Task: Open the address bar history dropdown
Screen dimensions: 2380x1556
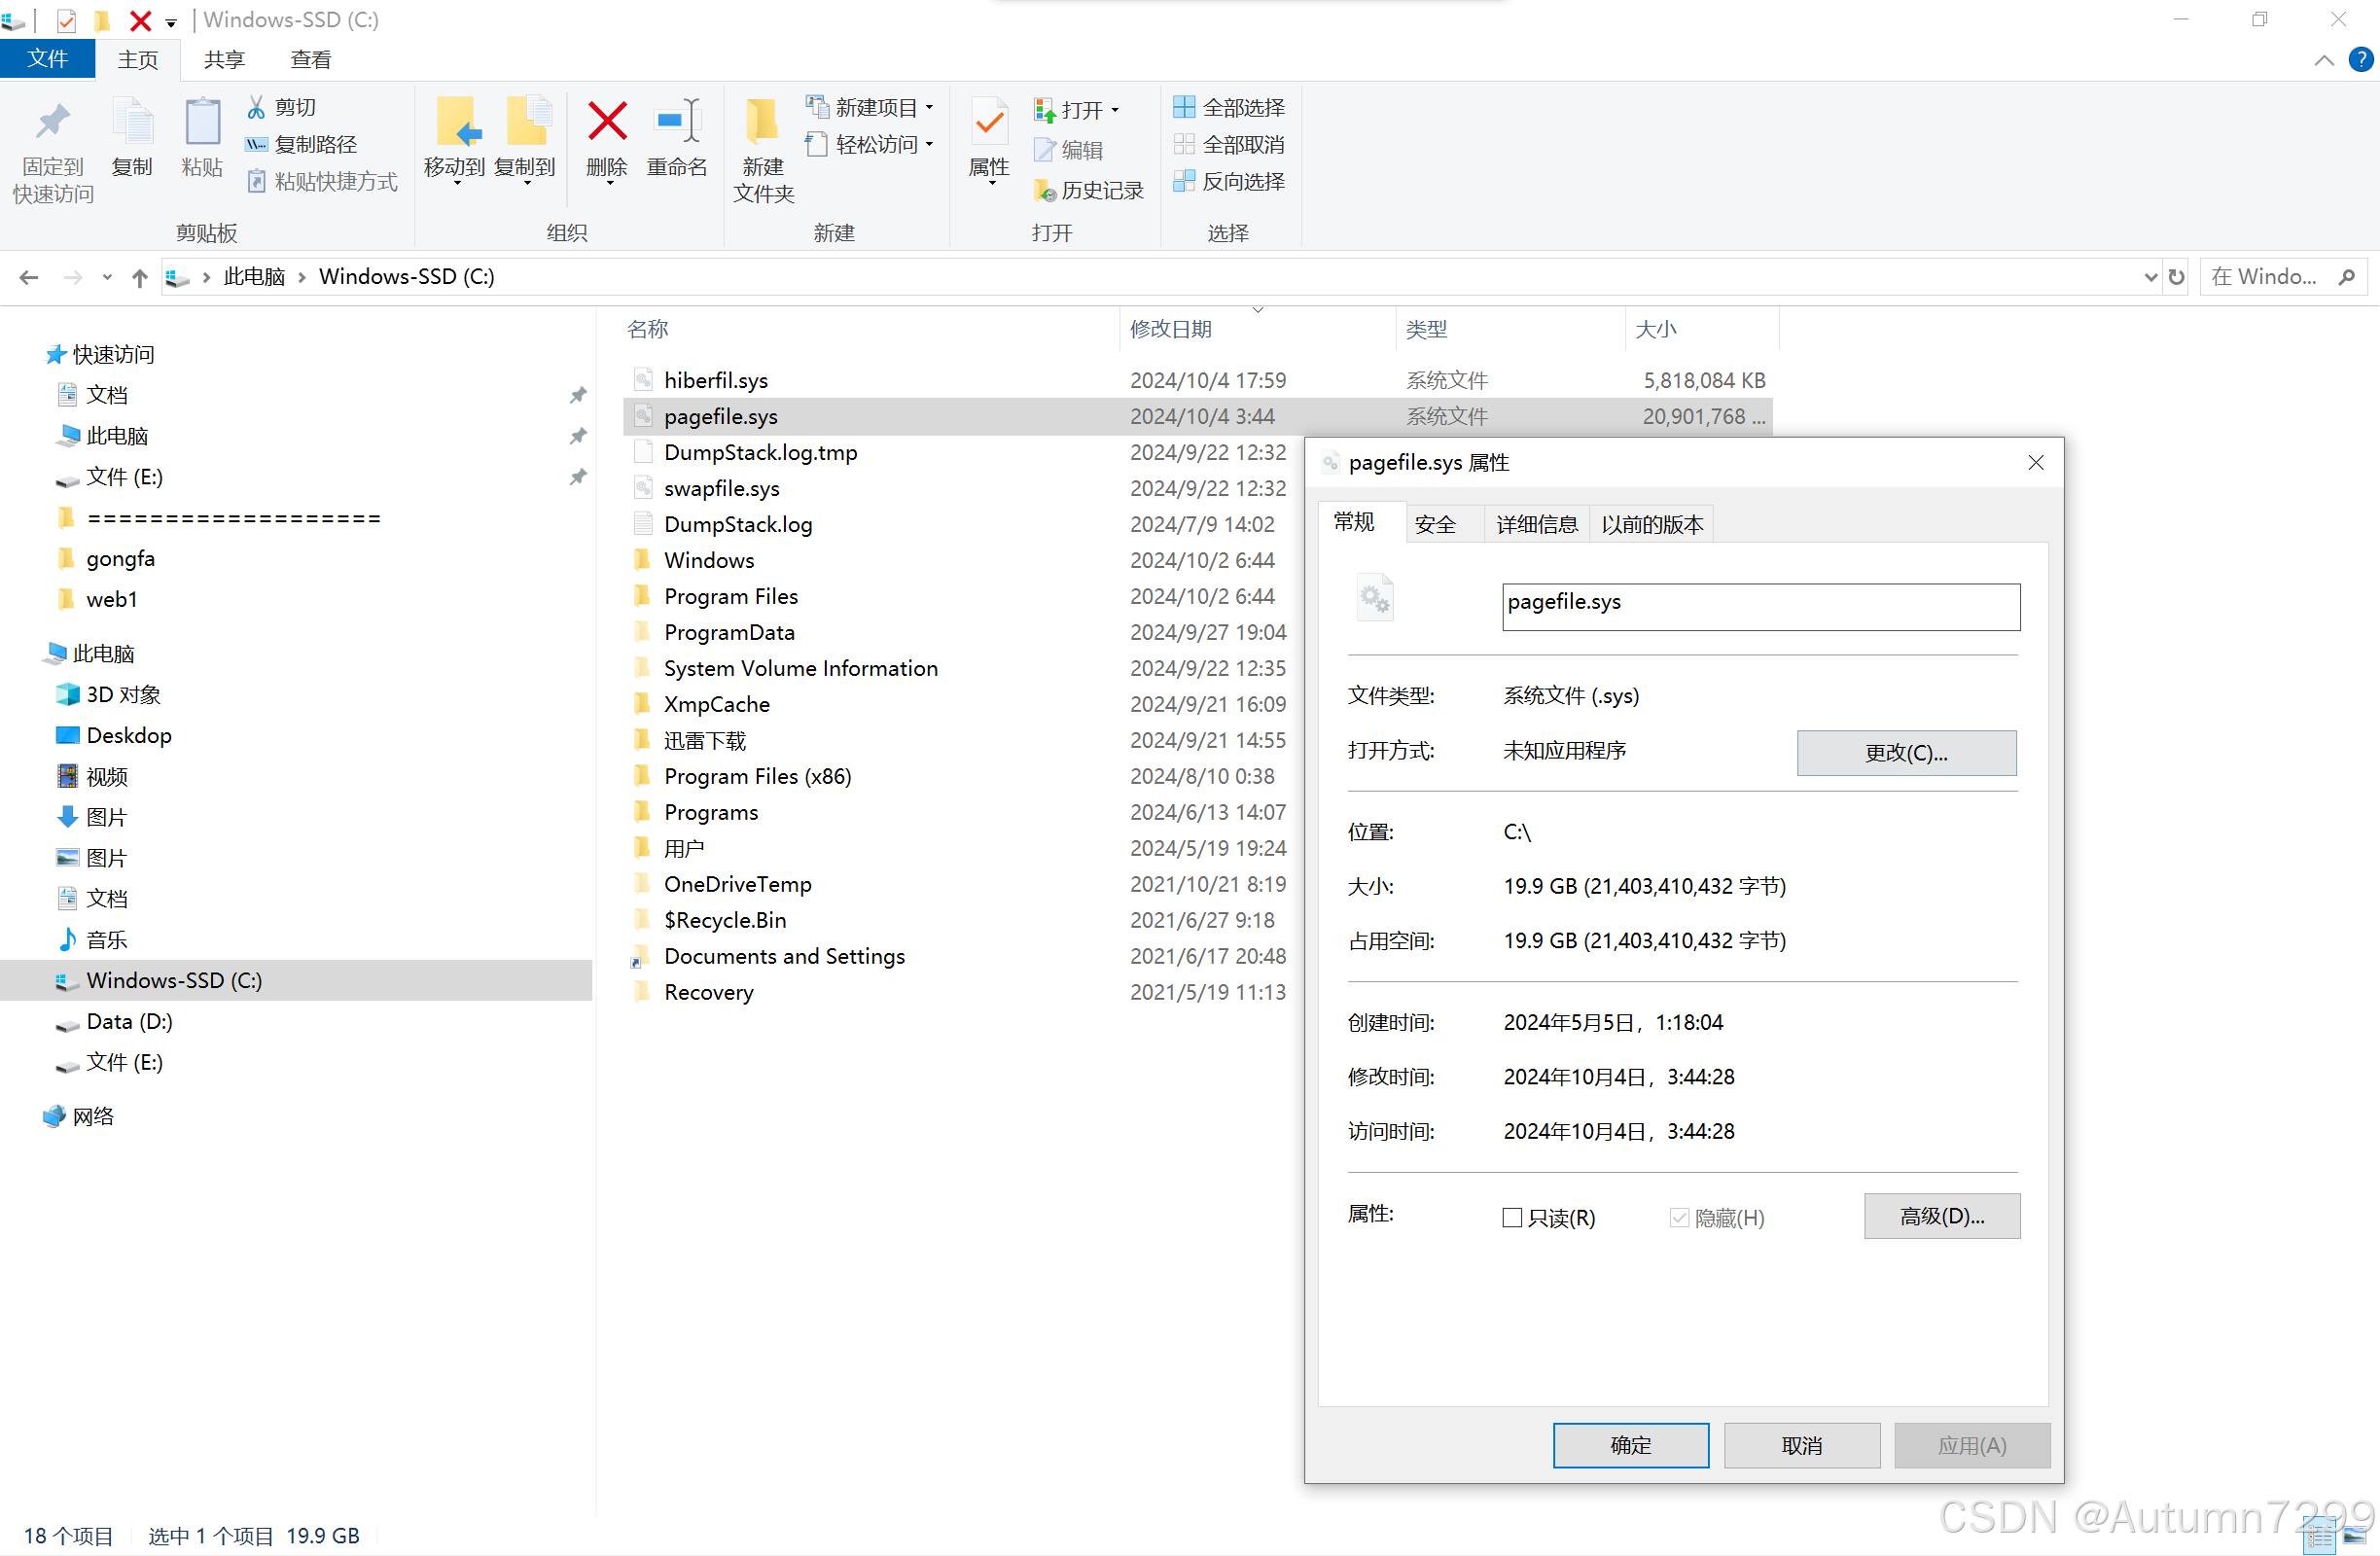Action: click(2151, 277)
